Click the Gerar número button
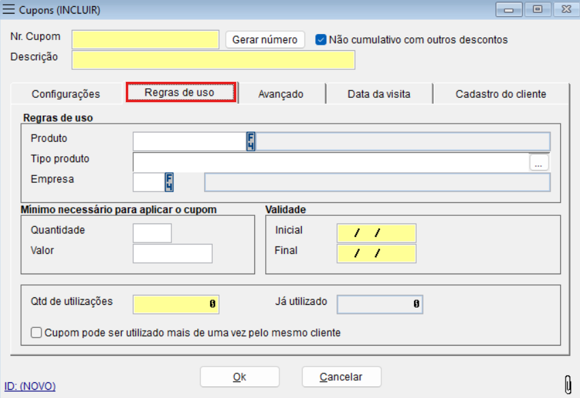The height and width of the screenshot is (398, 580). coord(265,40)
